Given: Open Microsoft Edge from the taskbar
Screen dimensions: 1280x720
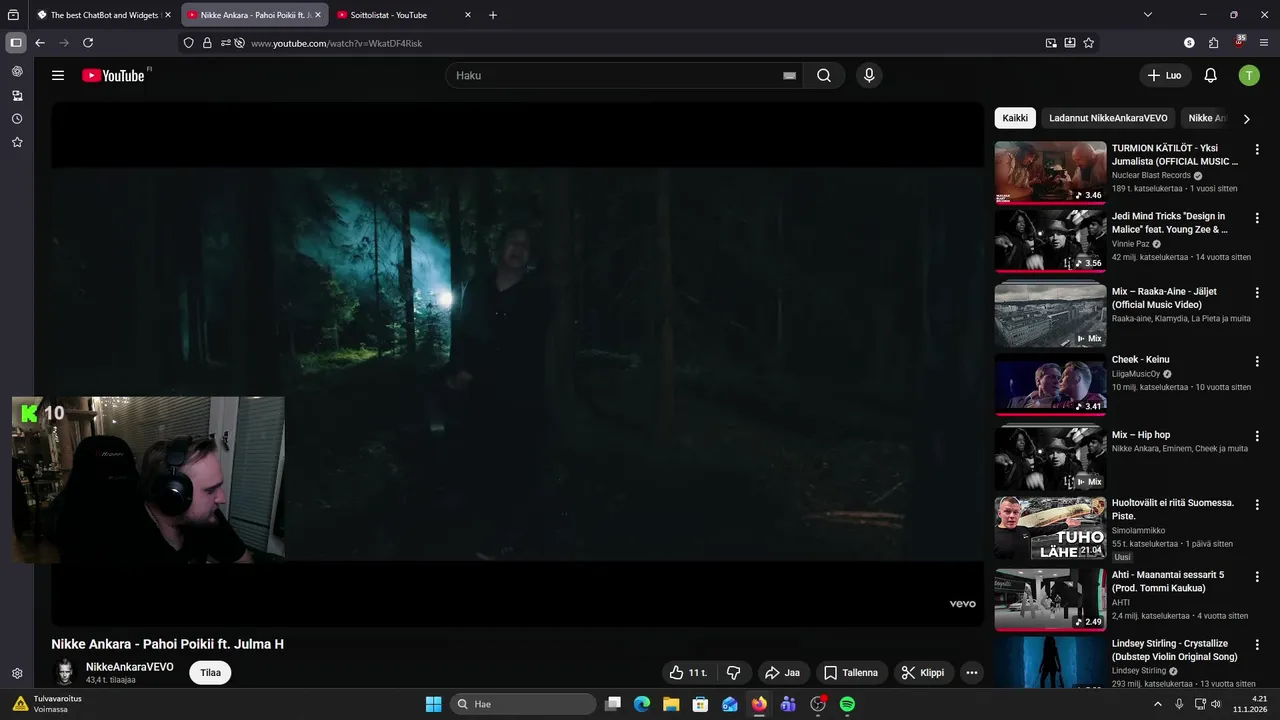Looking at the screenshot, I should tap(642, 704).
